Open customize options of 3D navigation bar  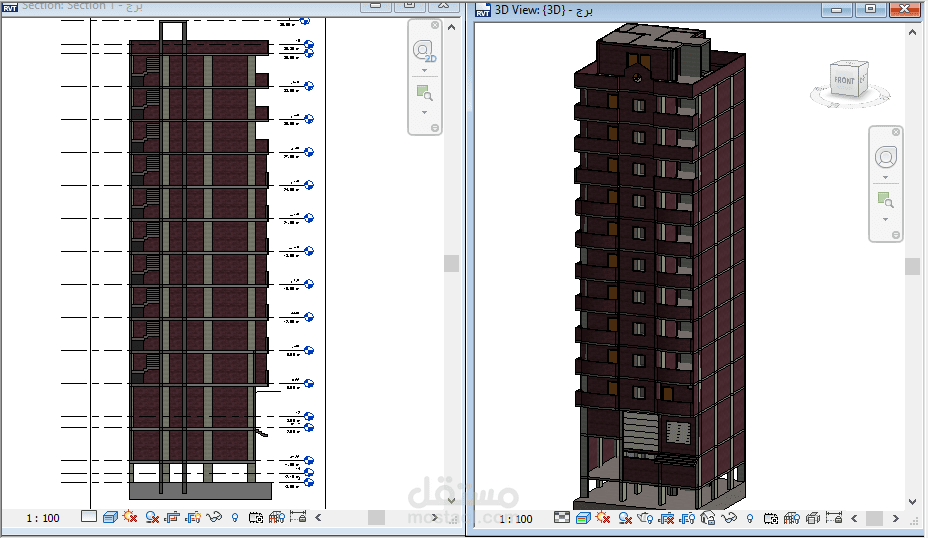coord(896,235)
